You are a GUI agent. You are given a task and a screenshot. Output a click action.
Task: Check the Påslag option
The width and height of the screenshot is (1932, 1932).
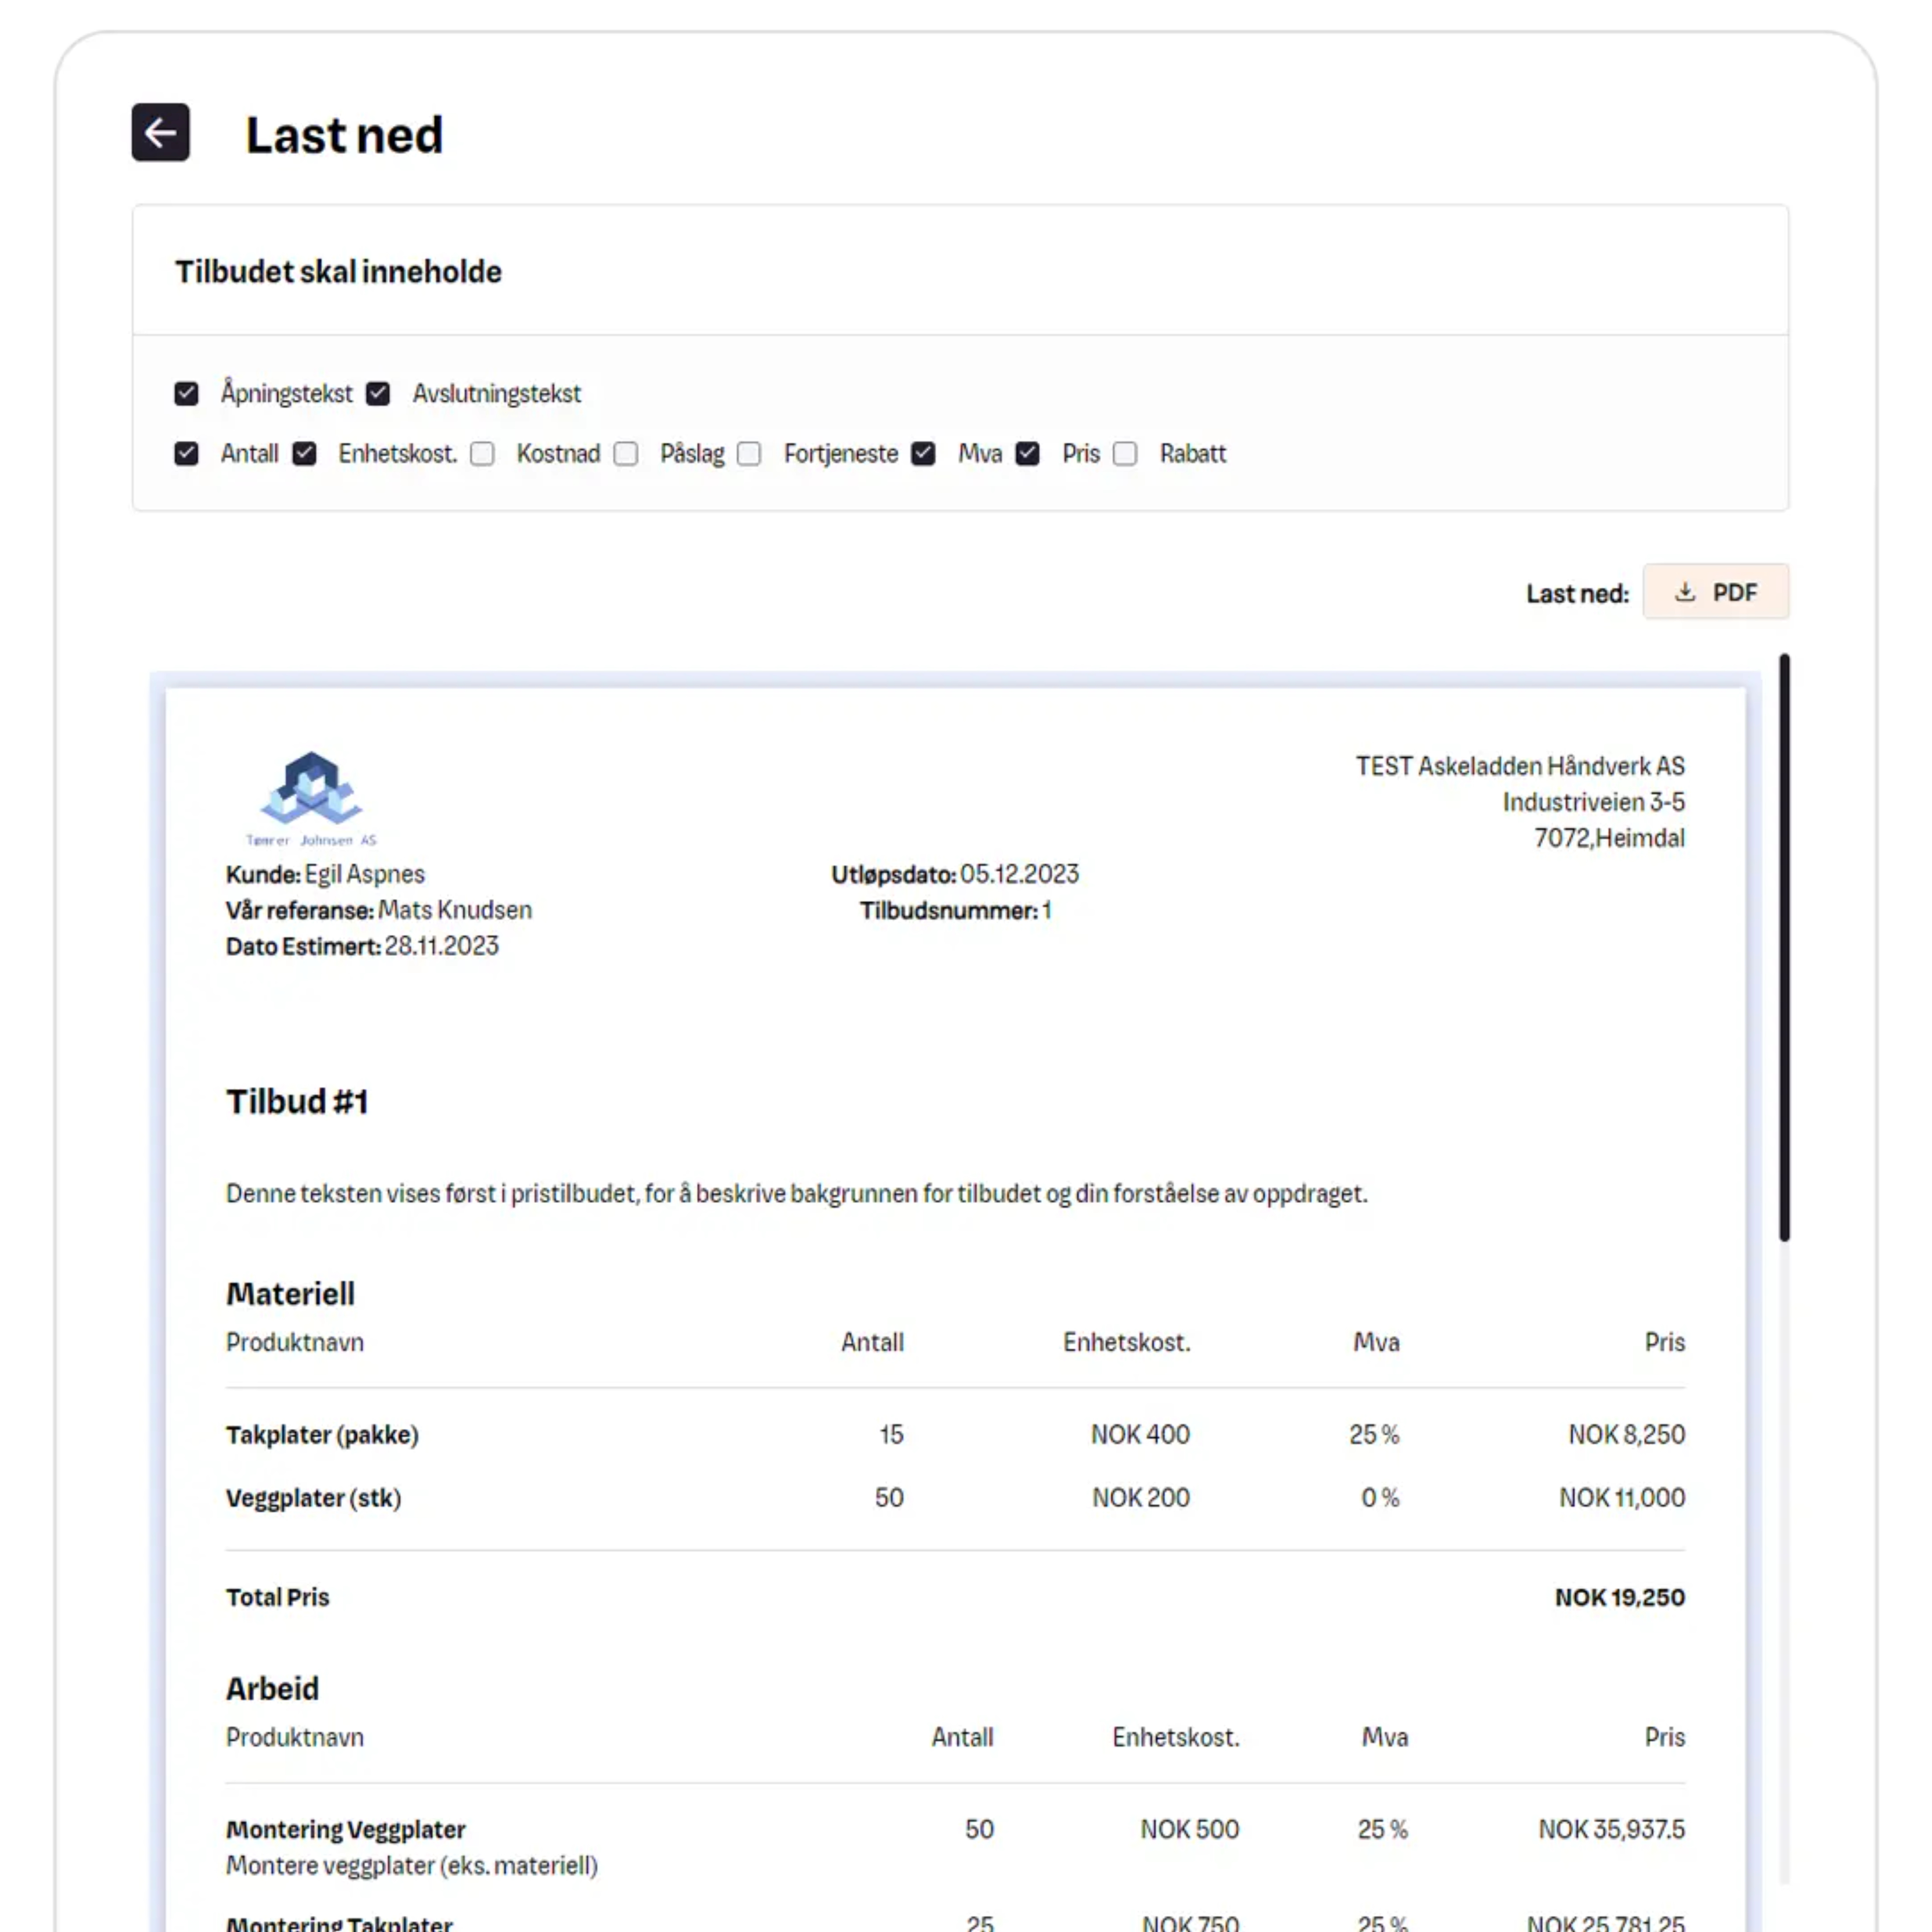[626, 454]
